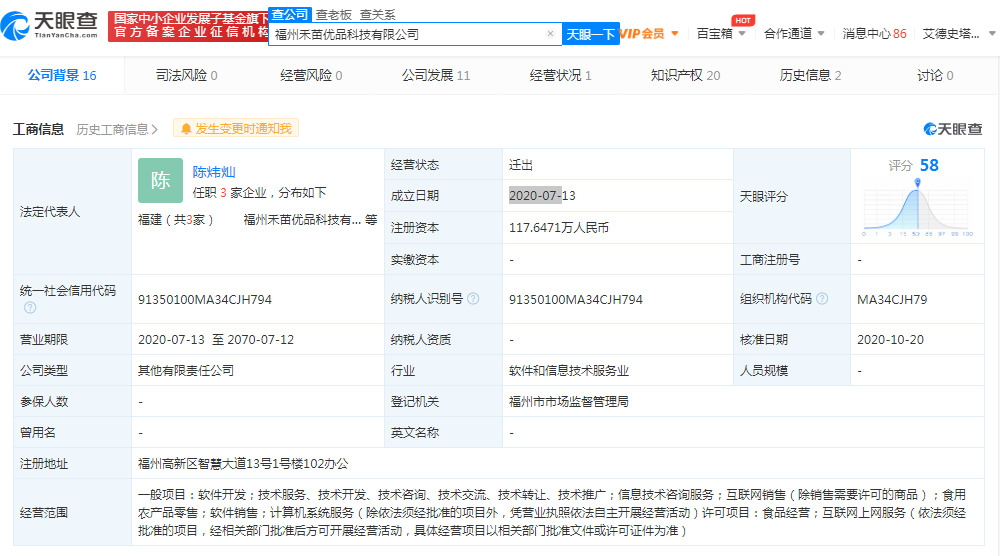Click the 天眼查 watermark logo beside 工商信息
Image resolution: width=1000 pixels, height=556 pixels.
[953, 129]
